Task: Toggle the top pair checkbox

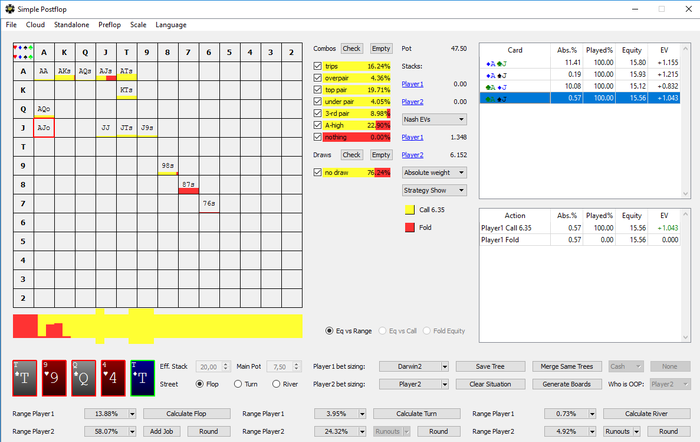Action: 317,90
